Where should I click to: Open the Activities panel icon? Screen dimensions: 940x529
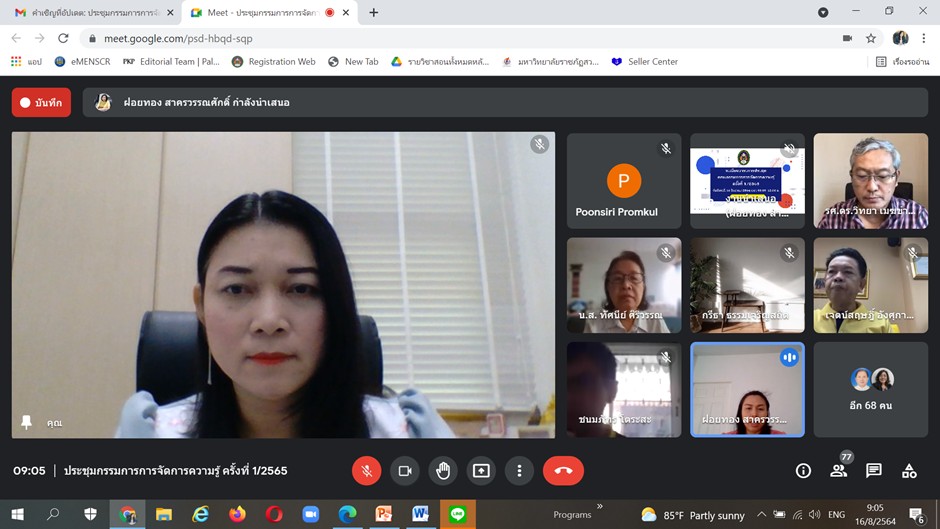pos(909,471)
